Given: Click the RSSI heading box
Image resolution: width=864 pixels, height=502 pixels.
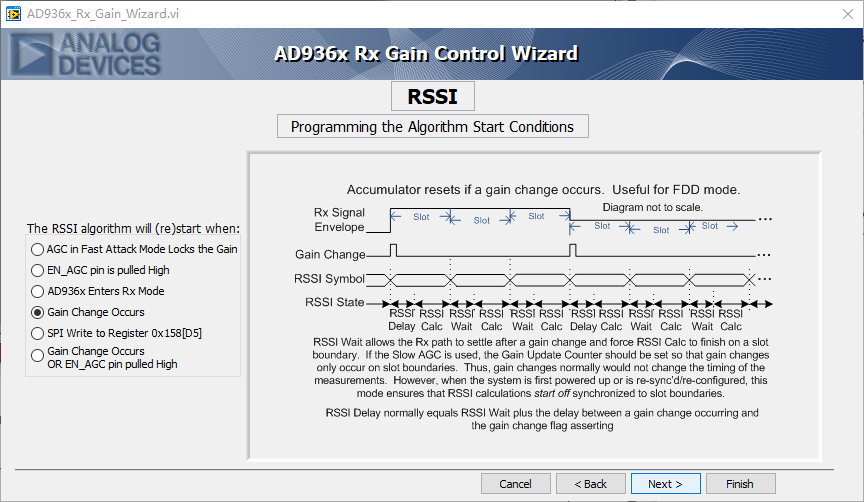Looking at the screenshot, I should click(433, 96).
